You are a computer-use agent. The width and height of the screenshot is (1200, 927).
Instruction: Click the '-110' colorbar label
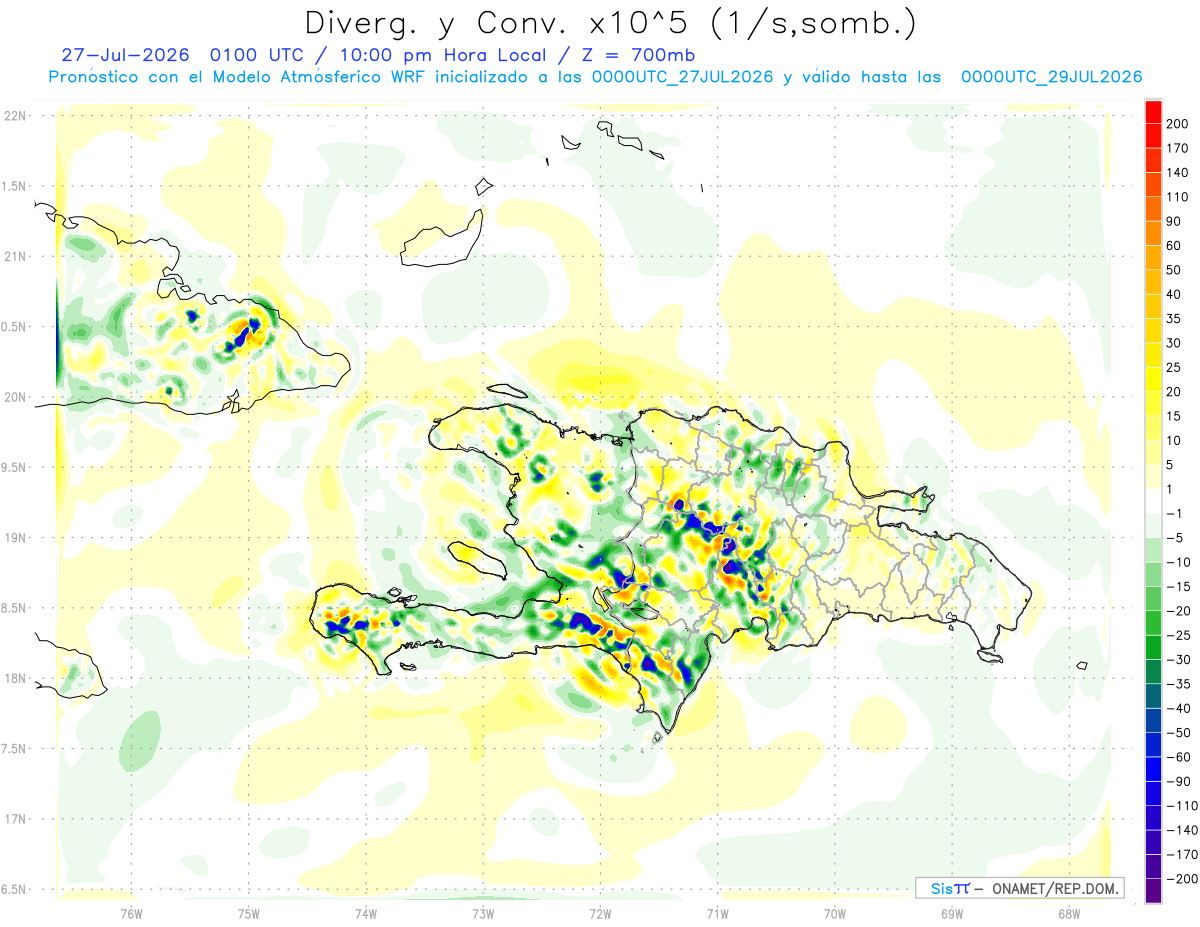point(1181,805)
